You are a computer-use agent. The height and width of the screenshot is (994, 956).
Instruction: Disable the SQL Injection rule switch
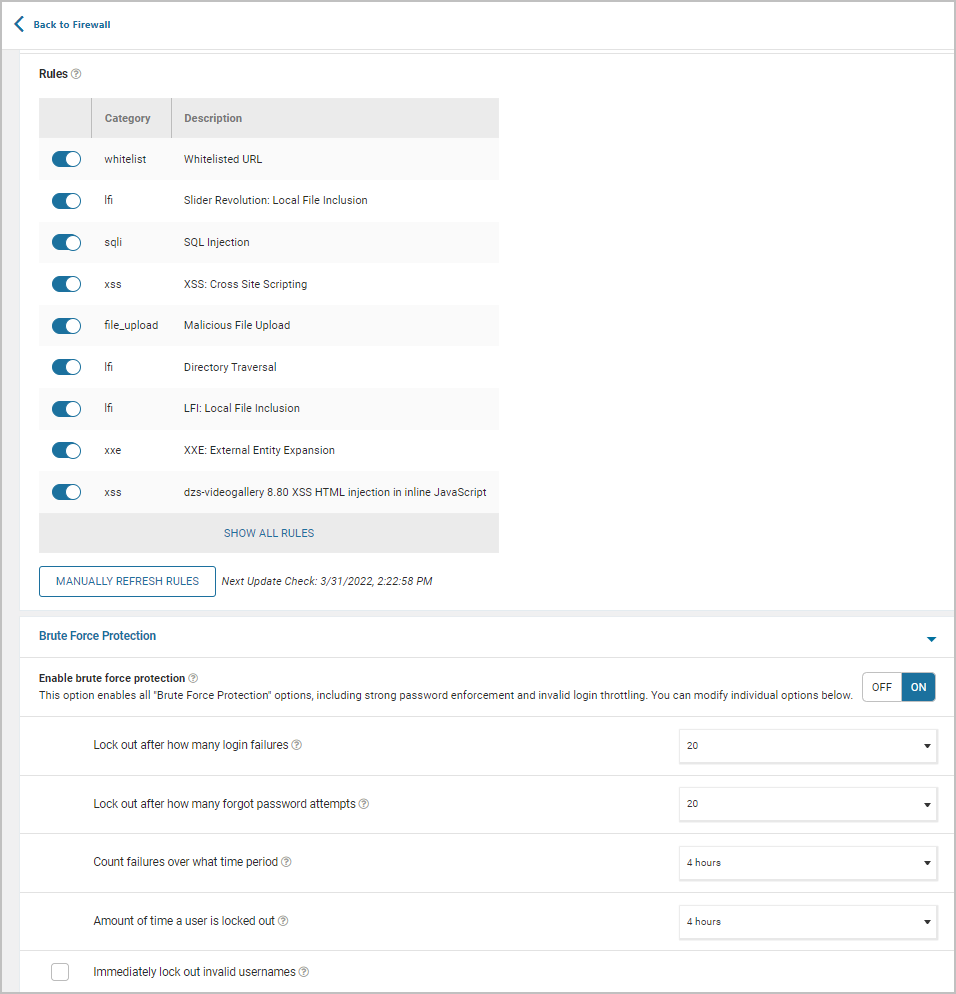(x=67, y=242)
